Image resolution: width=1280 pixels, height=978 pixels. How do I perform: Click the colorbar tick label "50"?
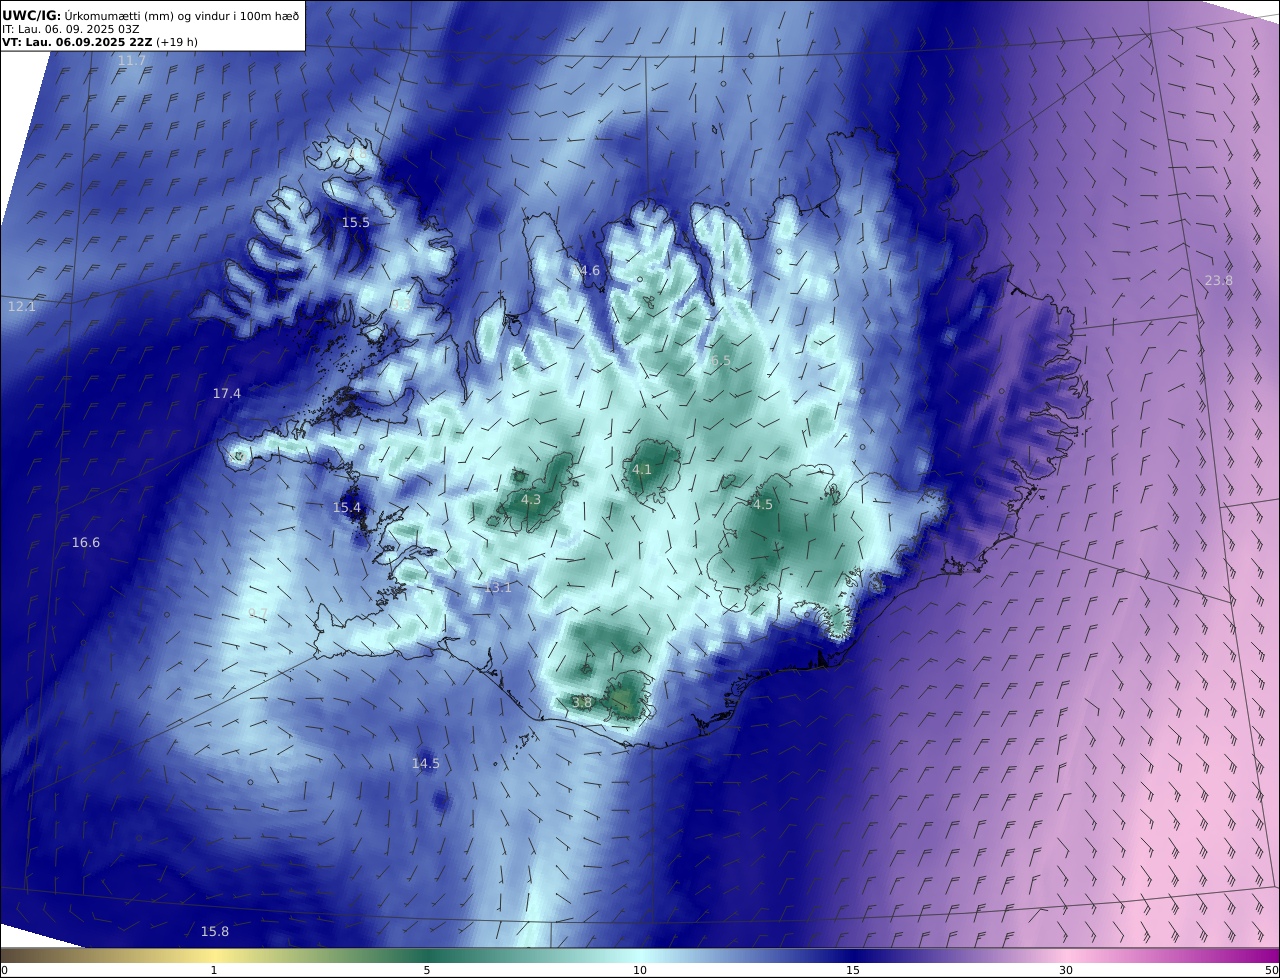[1271, 970]
